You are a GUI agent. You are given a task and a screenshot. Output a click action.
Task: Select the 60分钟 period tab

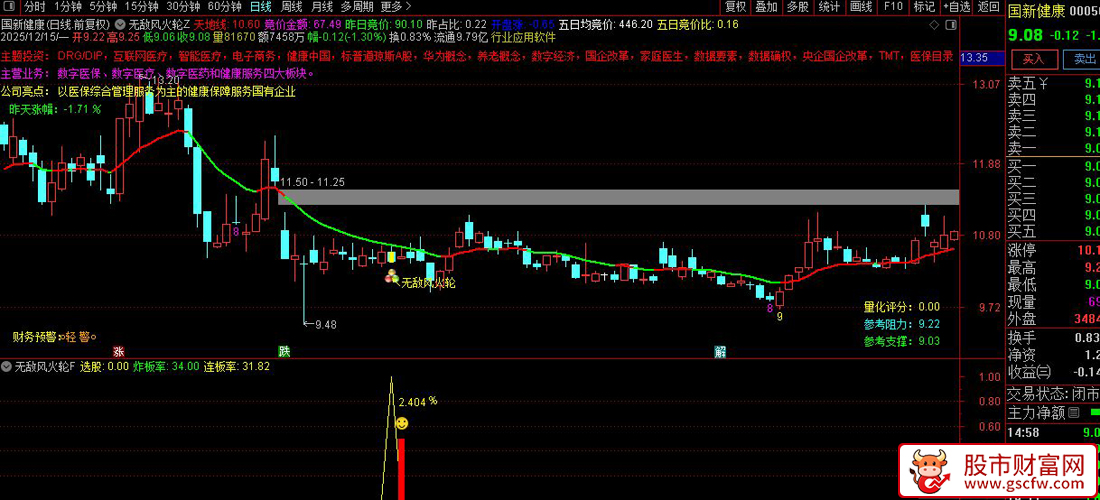[x=225, y=7]
